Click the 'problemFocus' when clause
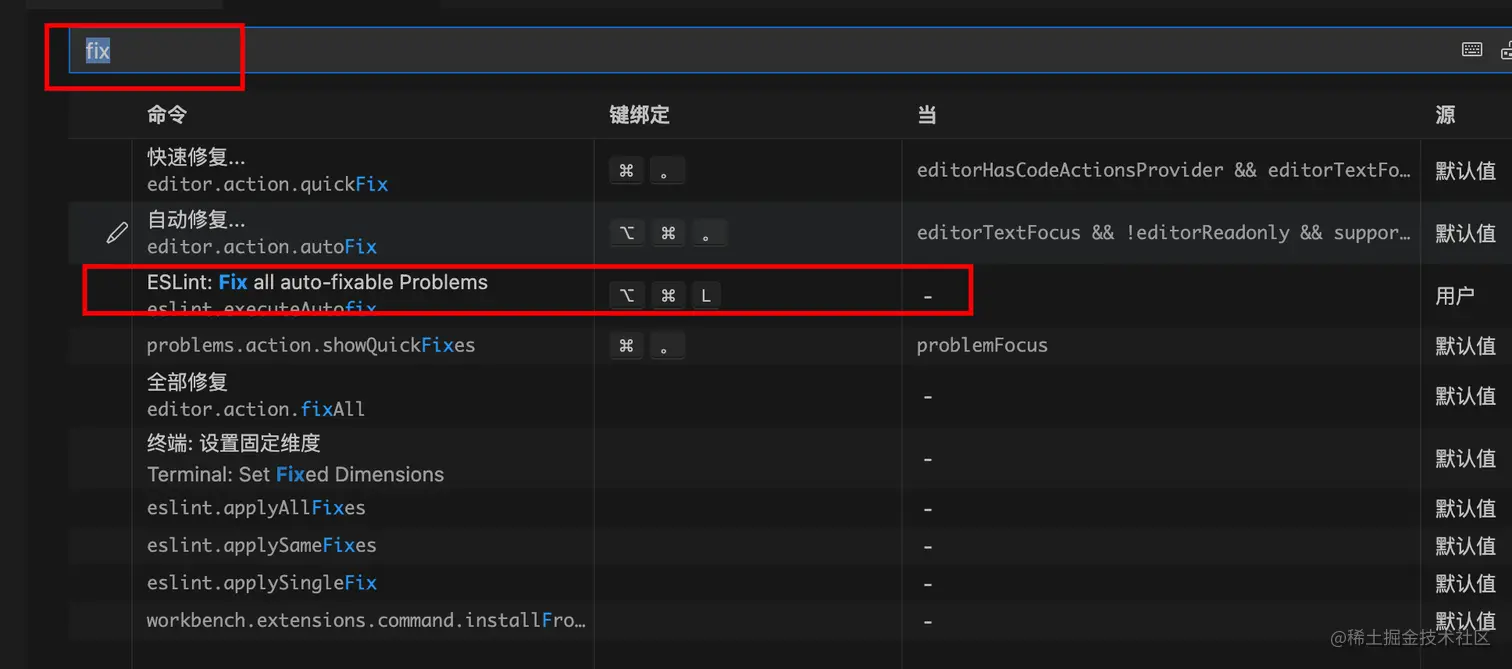 click(982, 345)
